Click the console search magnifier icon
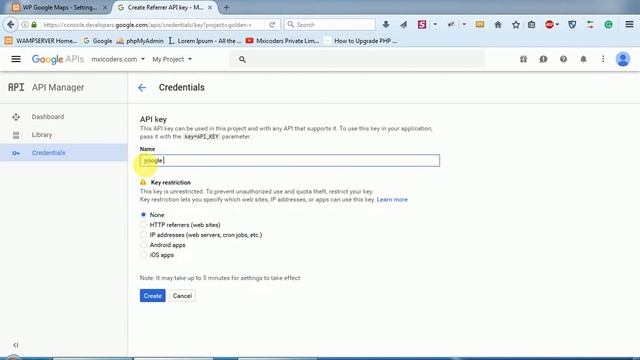Image resolution: width=640 pixels, height=360 pixels. (242, 60)
